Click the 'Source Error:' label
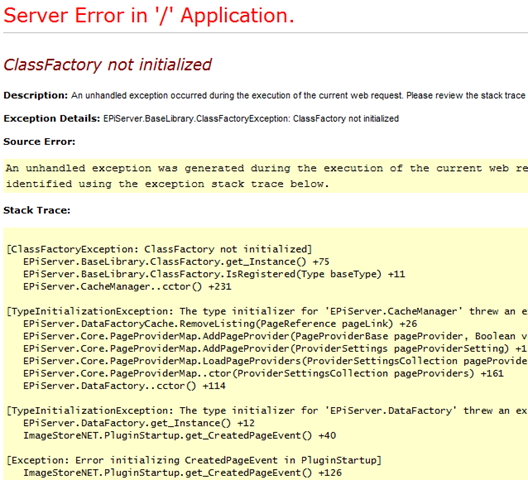The height and width of the screenshot is (480, 528). pyautogui.click(x=39, y=141)
